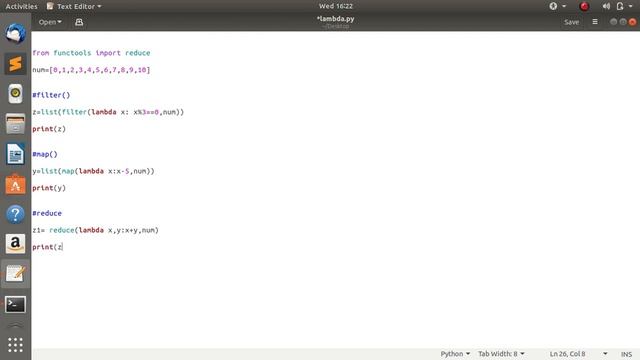
Task: Create a new document with toolbar icon
Action: coord(79,22)
